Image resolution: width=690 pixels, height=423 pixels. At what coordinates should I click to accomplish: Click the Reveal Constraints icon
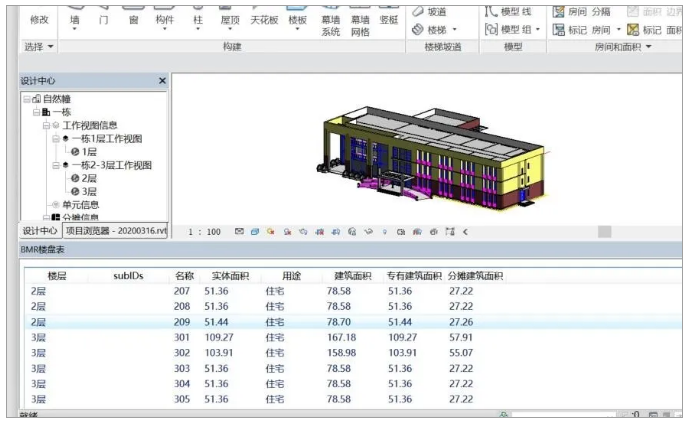pos(450,232)
